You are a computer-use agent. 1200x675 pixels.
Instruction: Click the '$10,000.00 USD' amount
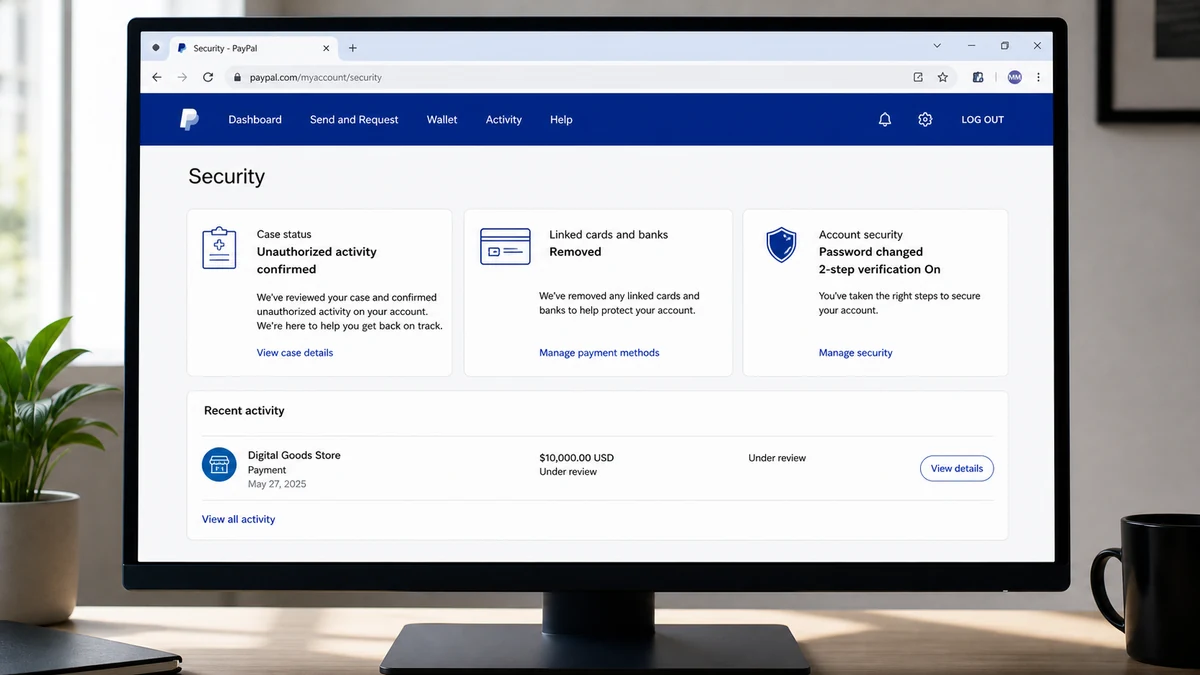(x=576, y=458)
